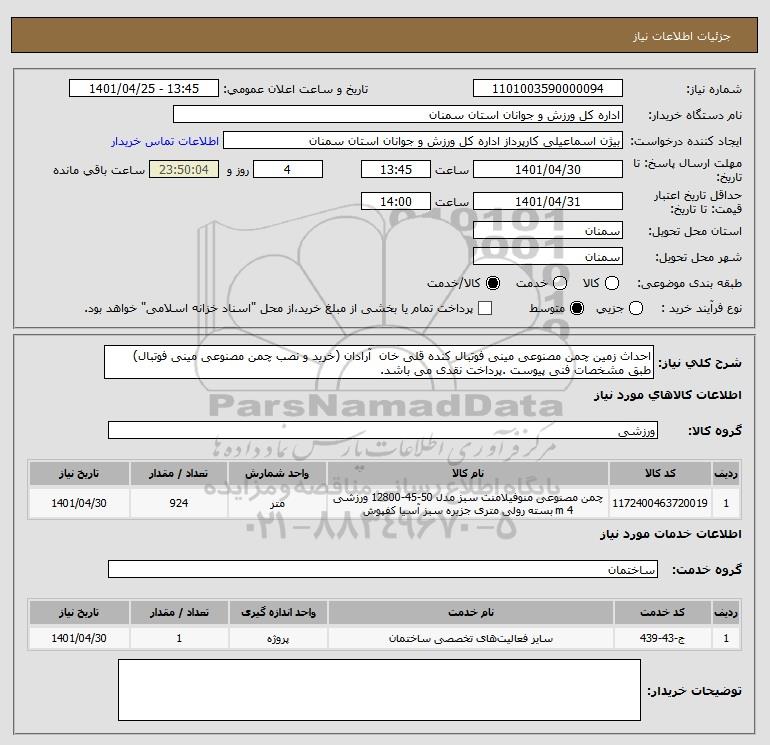Select the متوسط purchase type radio

pyautogui.click(x=577, y=308)
